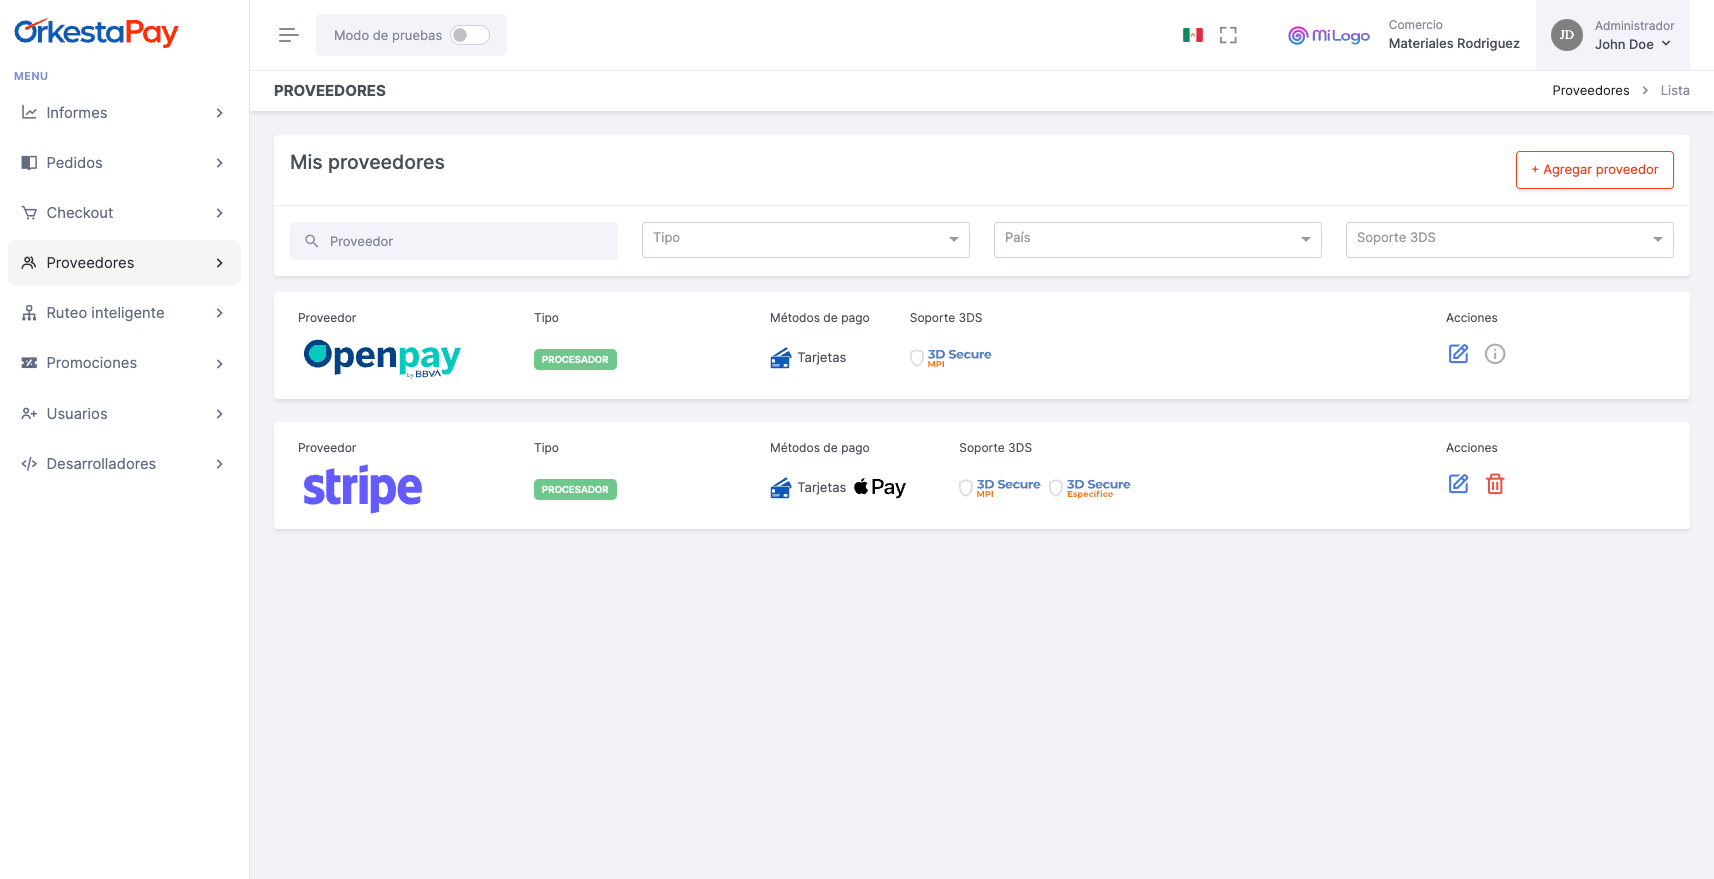The width and height of the screenshot is (1714, 879).
Task: Open the País filter dropdown
Action: (x=1158, y=240)
